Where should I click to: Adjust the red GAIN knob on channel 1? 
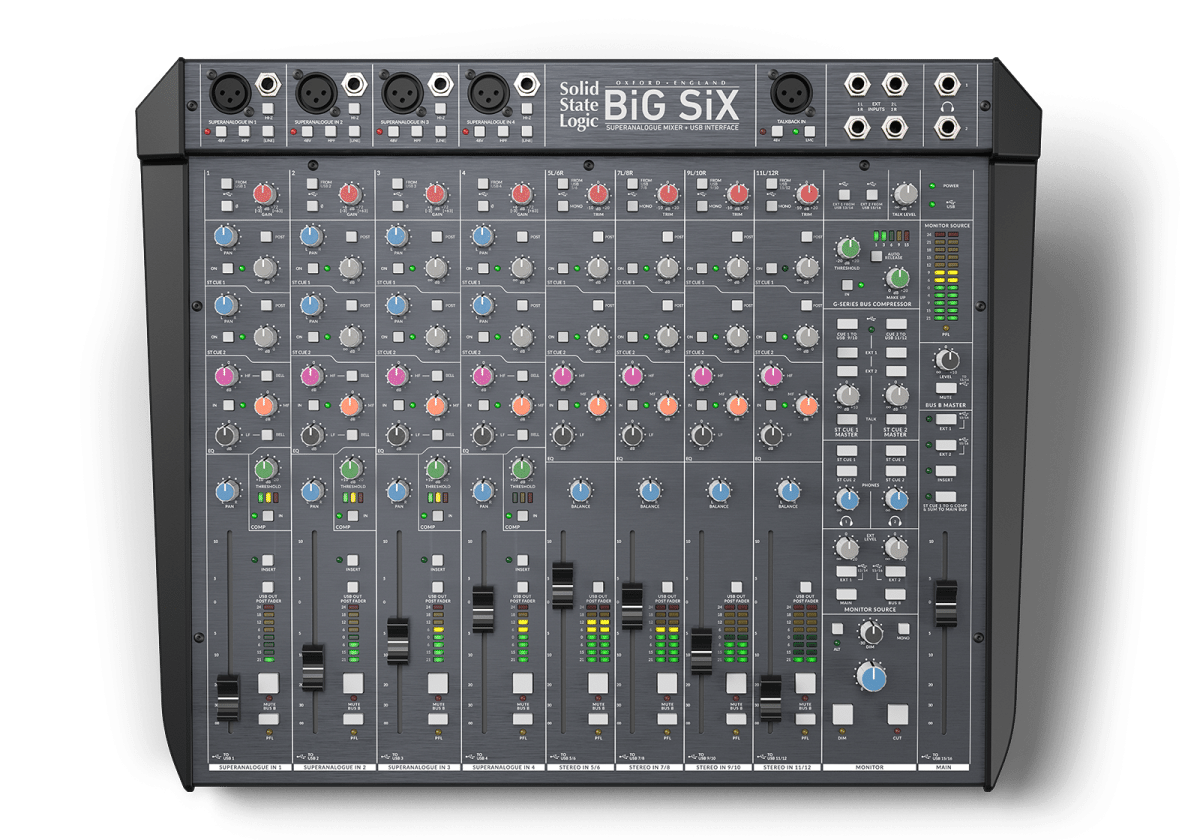point(264,193)
